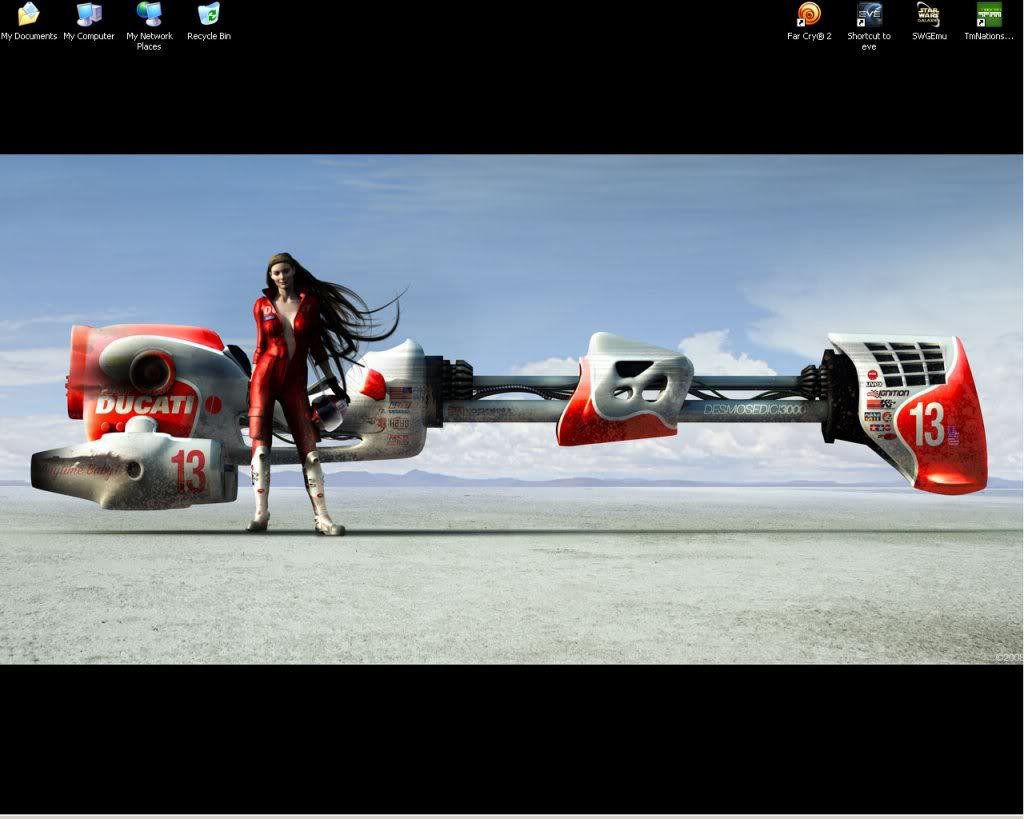Viewport: 1024px width, 819px height.
Task: Select the Far Cry 2 shortcut icon
Action: pyautogui.click(x=809, y=14)
